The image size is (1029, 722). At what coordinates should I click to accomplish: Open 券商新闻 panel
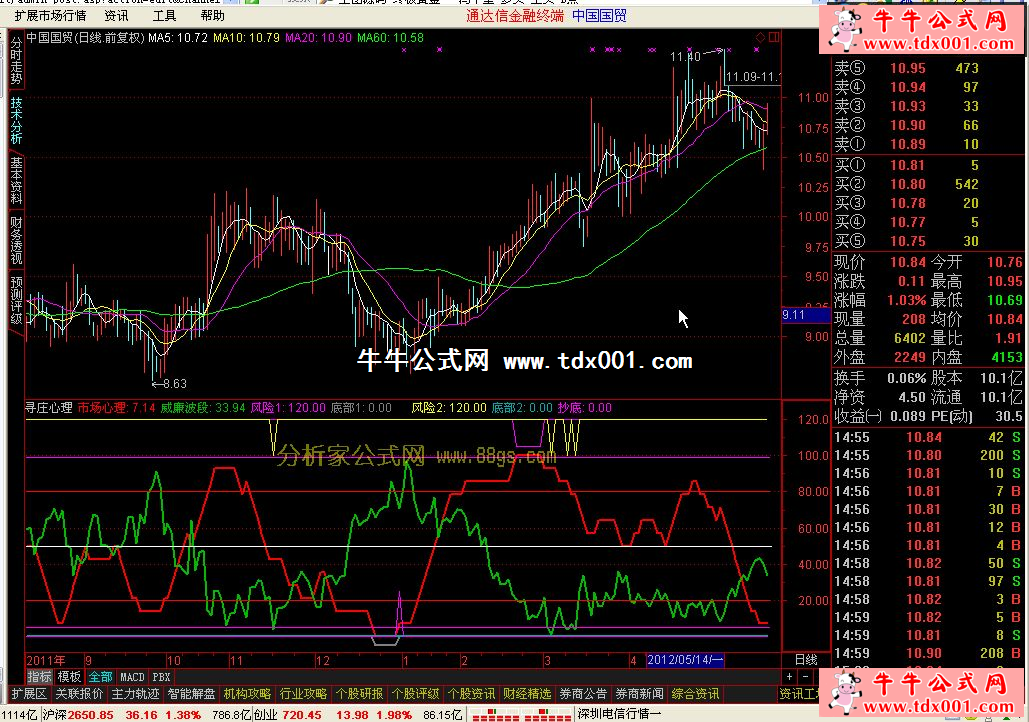(x=639, y=694)
